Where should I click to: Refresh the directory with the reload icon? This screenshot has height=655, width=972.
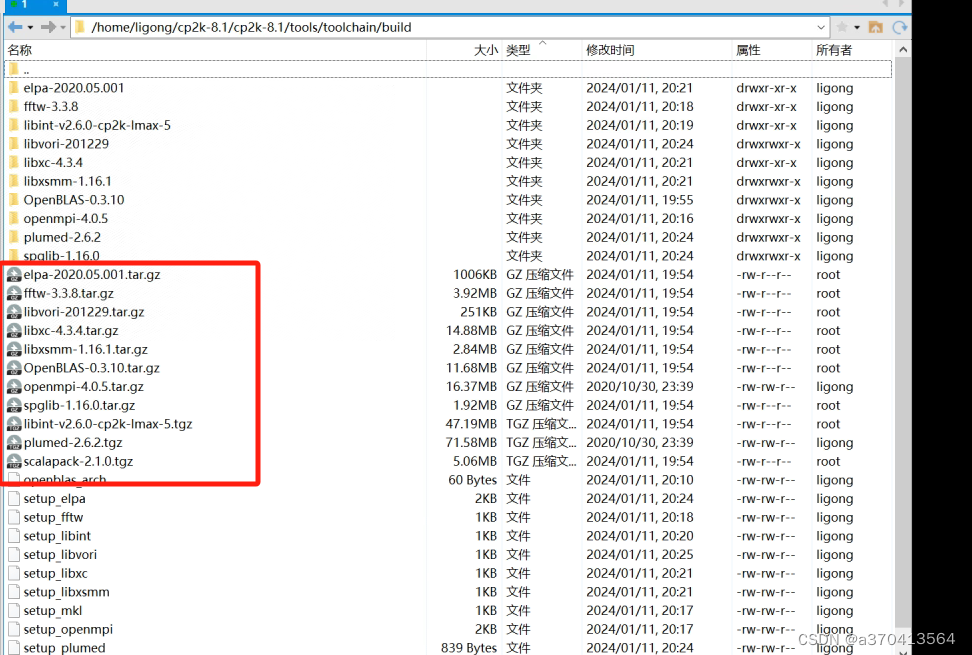901,28
